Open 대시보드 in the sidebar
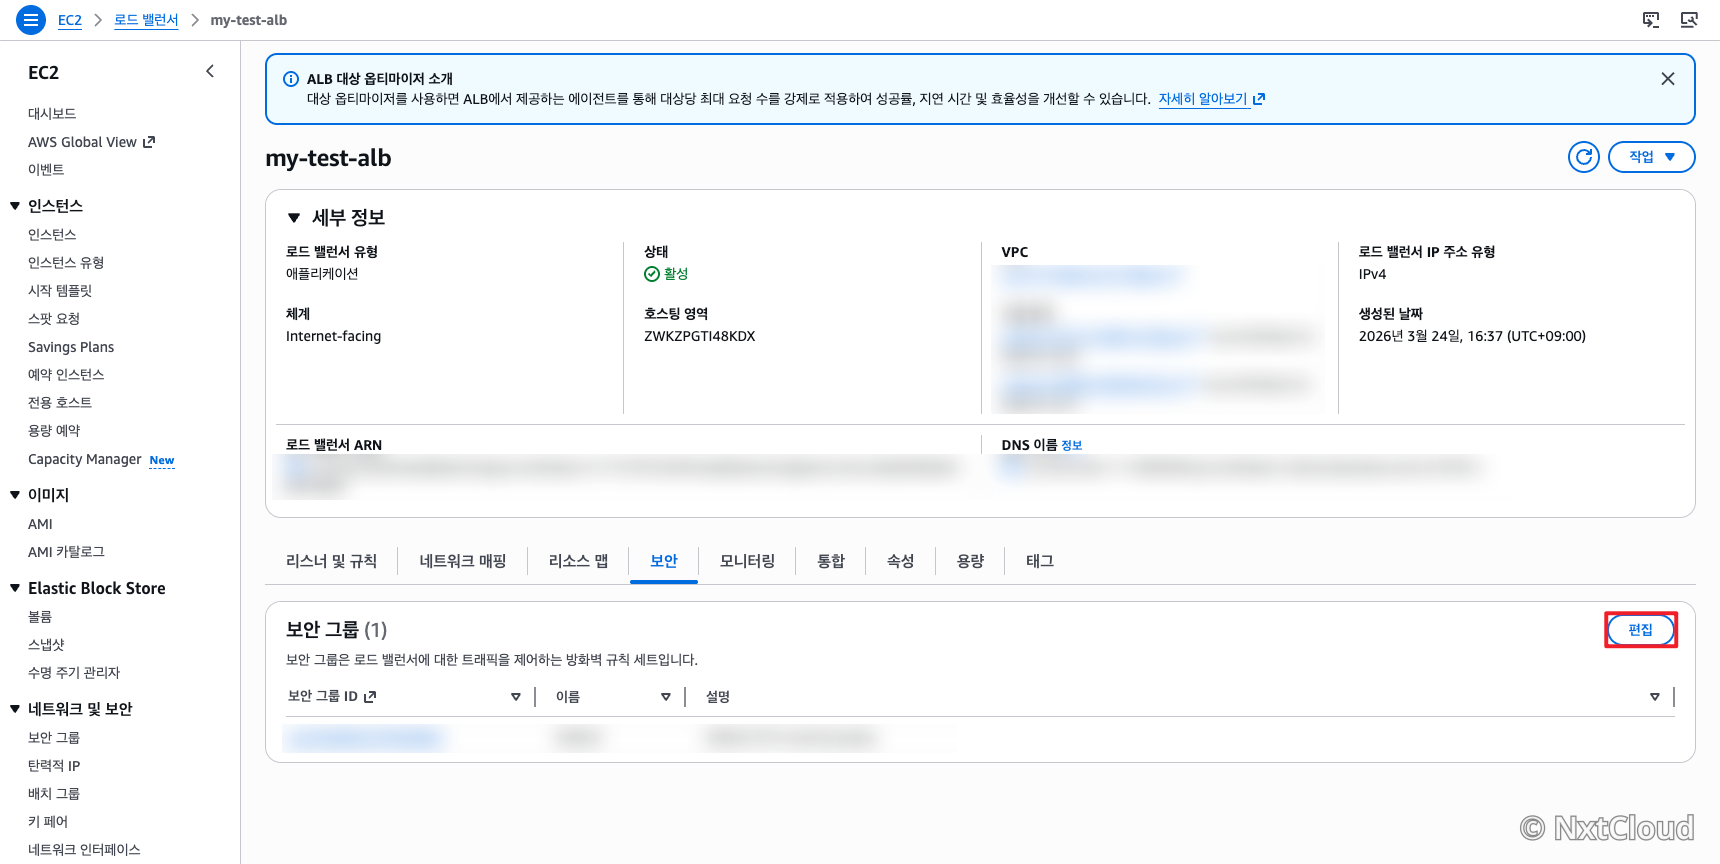 (x=52, y=114)
